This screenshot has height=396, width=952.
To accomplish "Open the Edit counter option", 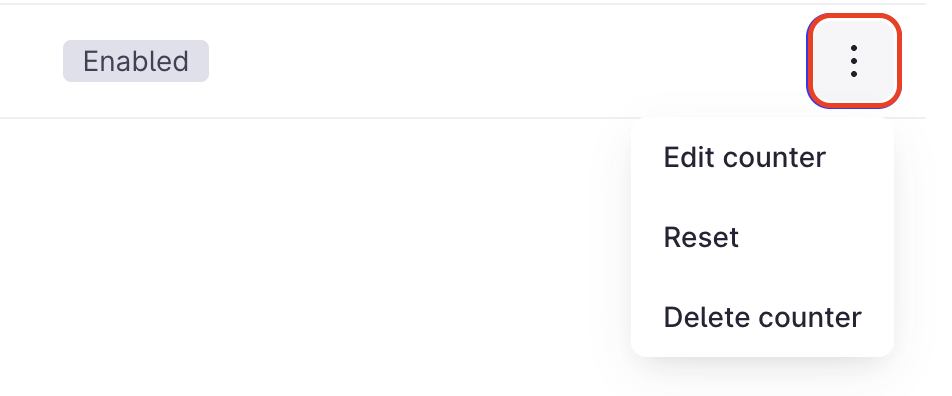I will click(762, 157).
